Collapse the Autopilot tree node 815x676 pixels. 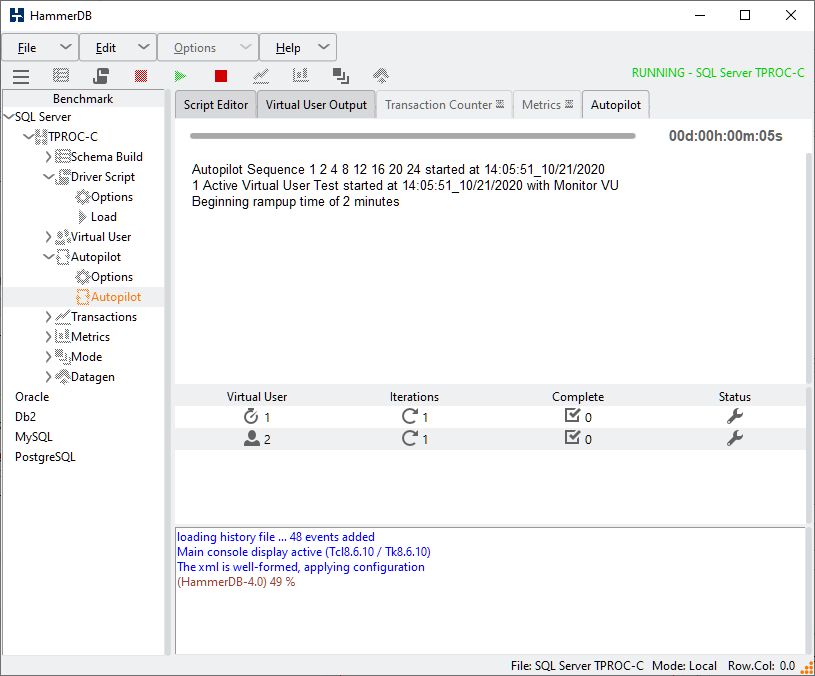[48, 257]
